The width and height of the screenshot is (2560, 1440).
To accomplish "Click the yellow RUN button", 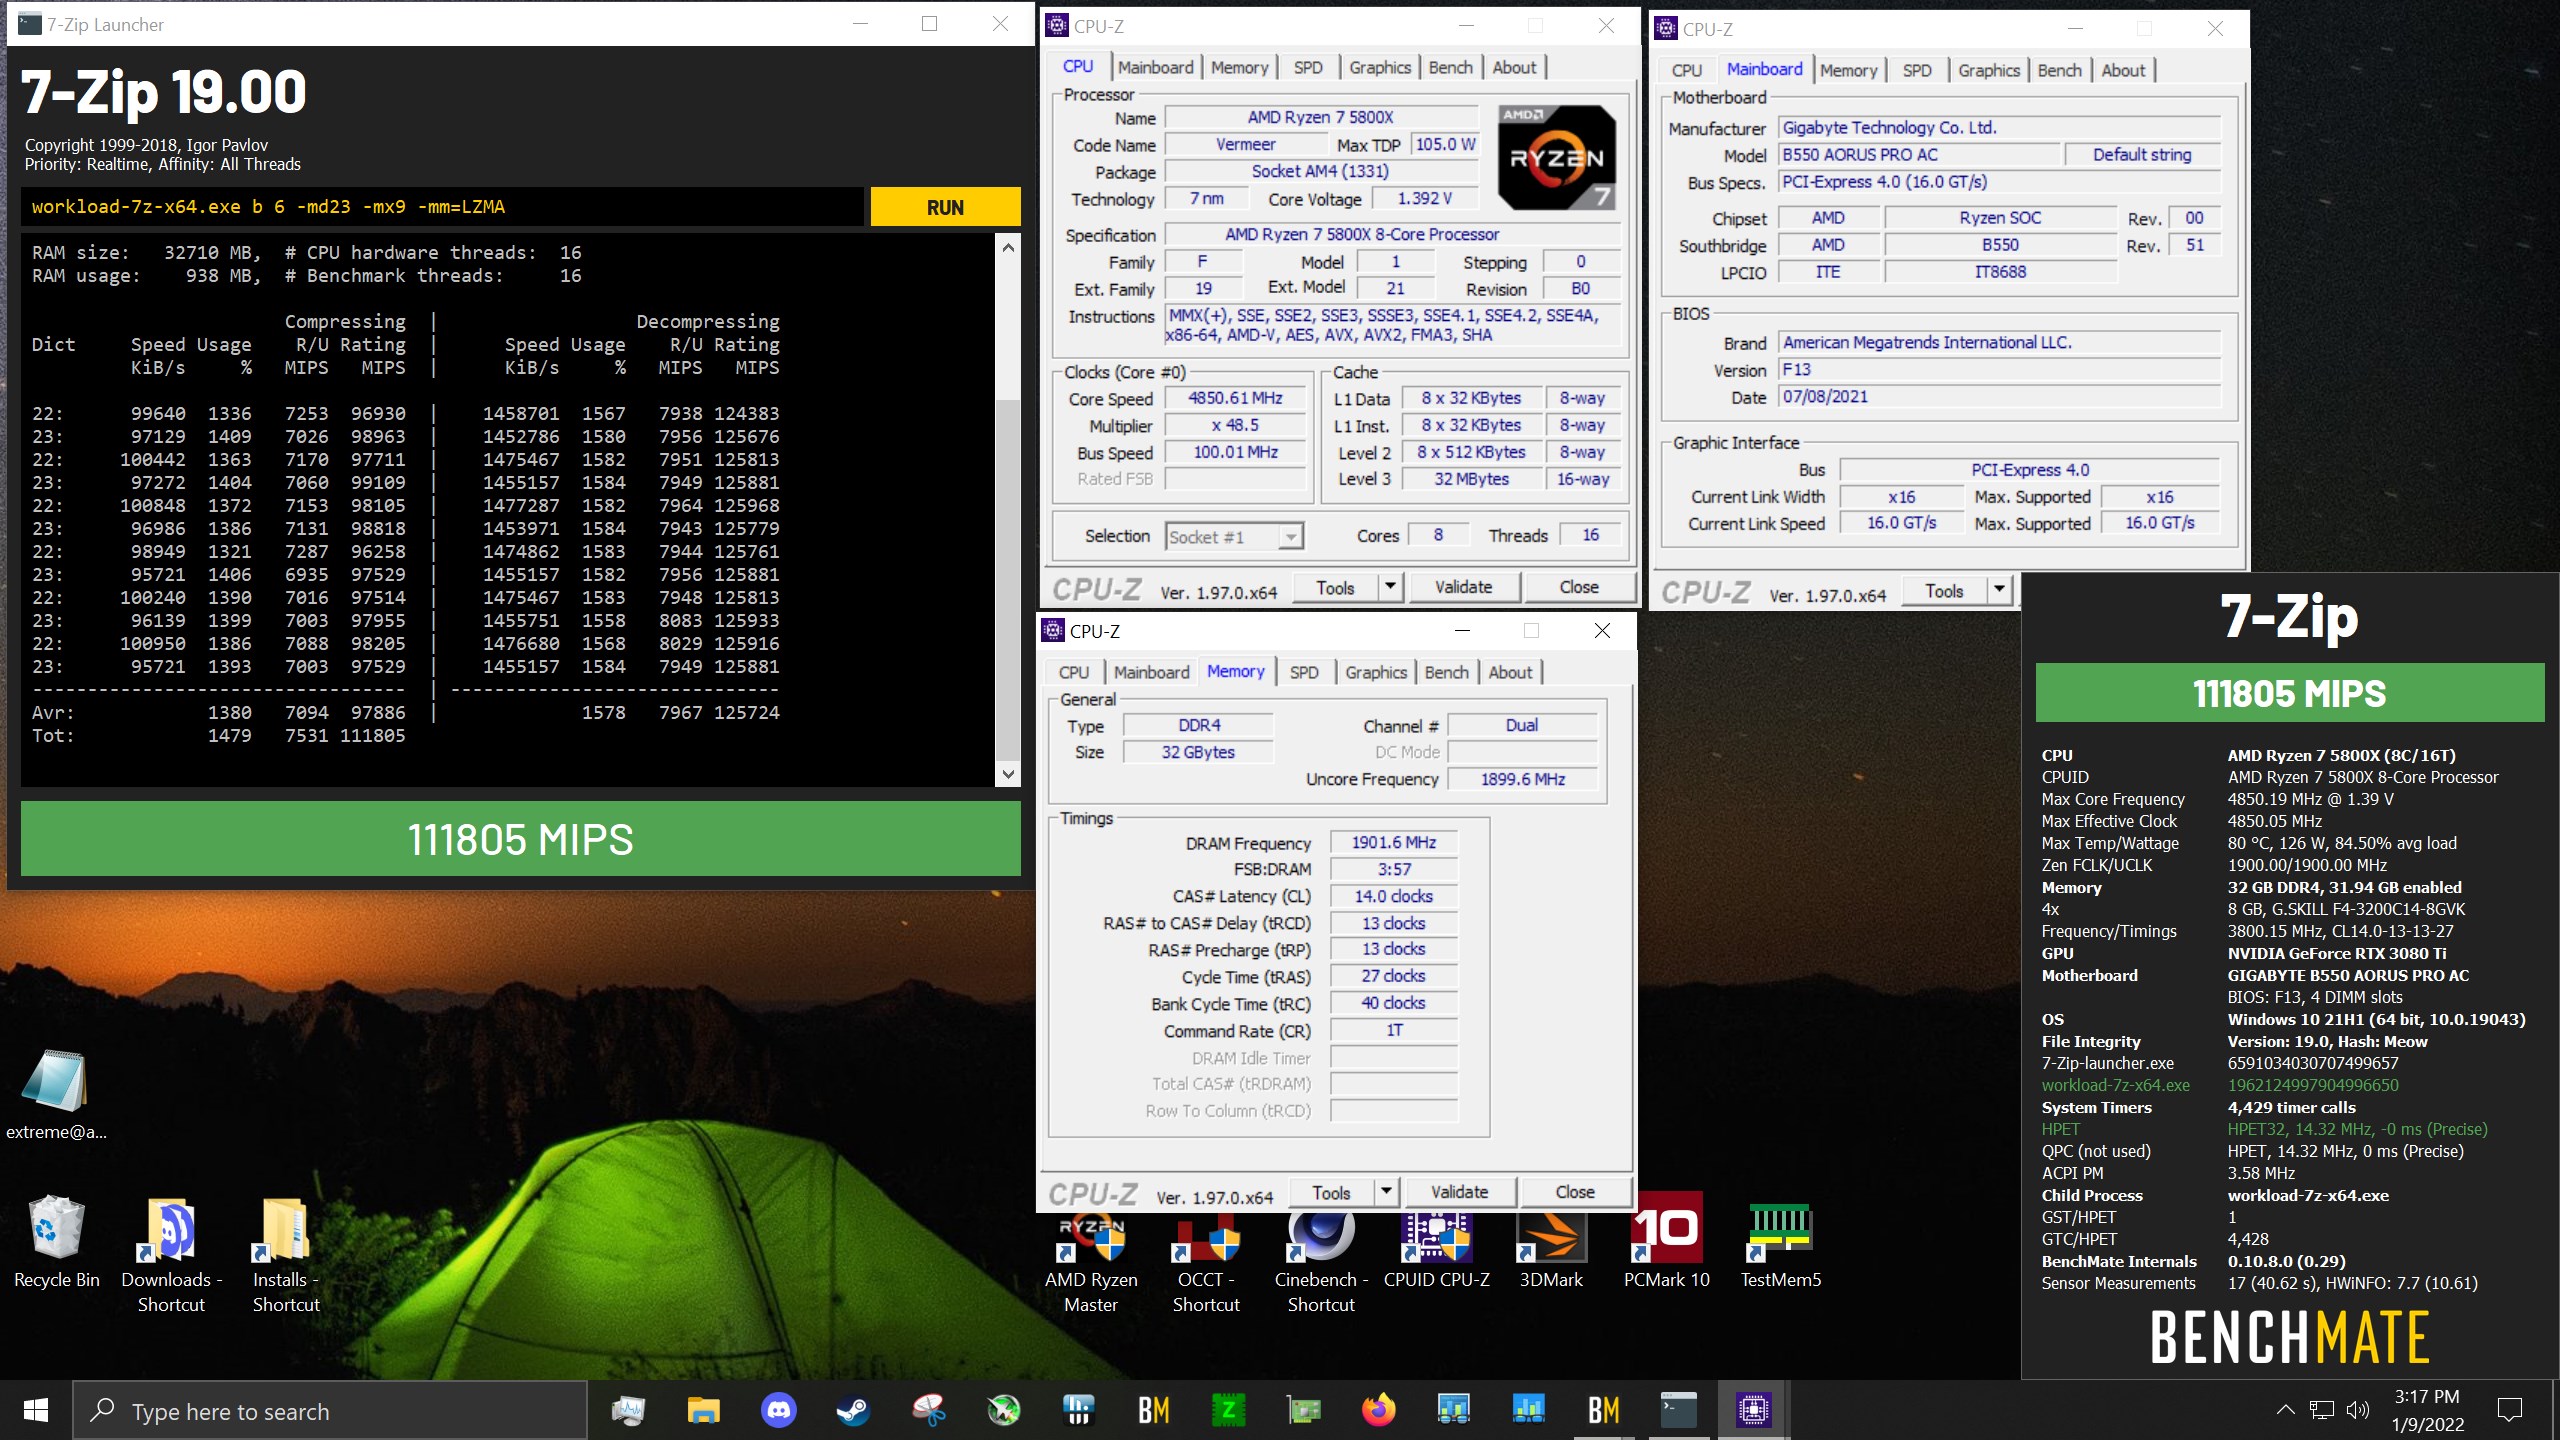I will 945,207.
